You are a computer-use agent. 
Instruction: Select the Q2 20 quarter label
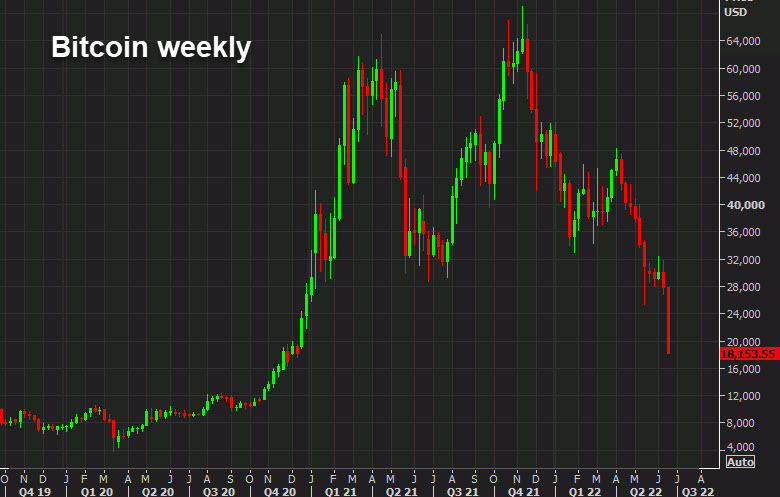[x=158, y=492]
